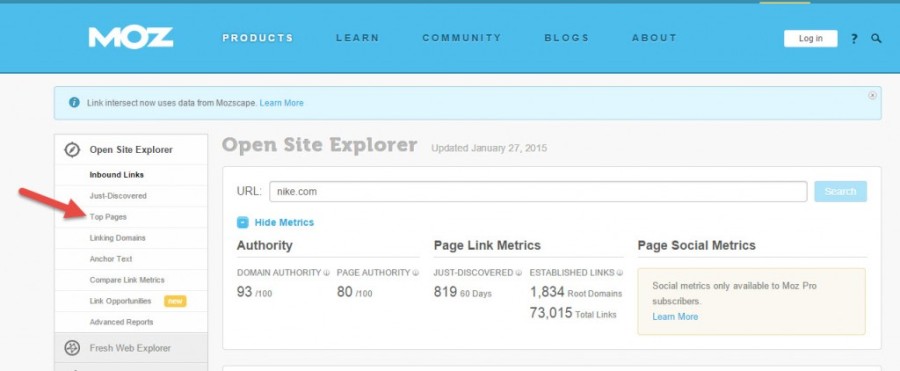Viewport: 900px width, 371px height.
Task: Click the new badge beside Link Opportunities
Action: (175, 302)
